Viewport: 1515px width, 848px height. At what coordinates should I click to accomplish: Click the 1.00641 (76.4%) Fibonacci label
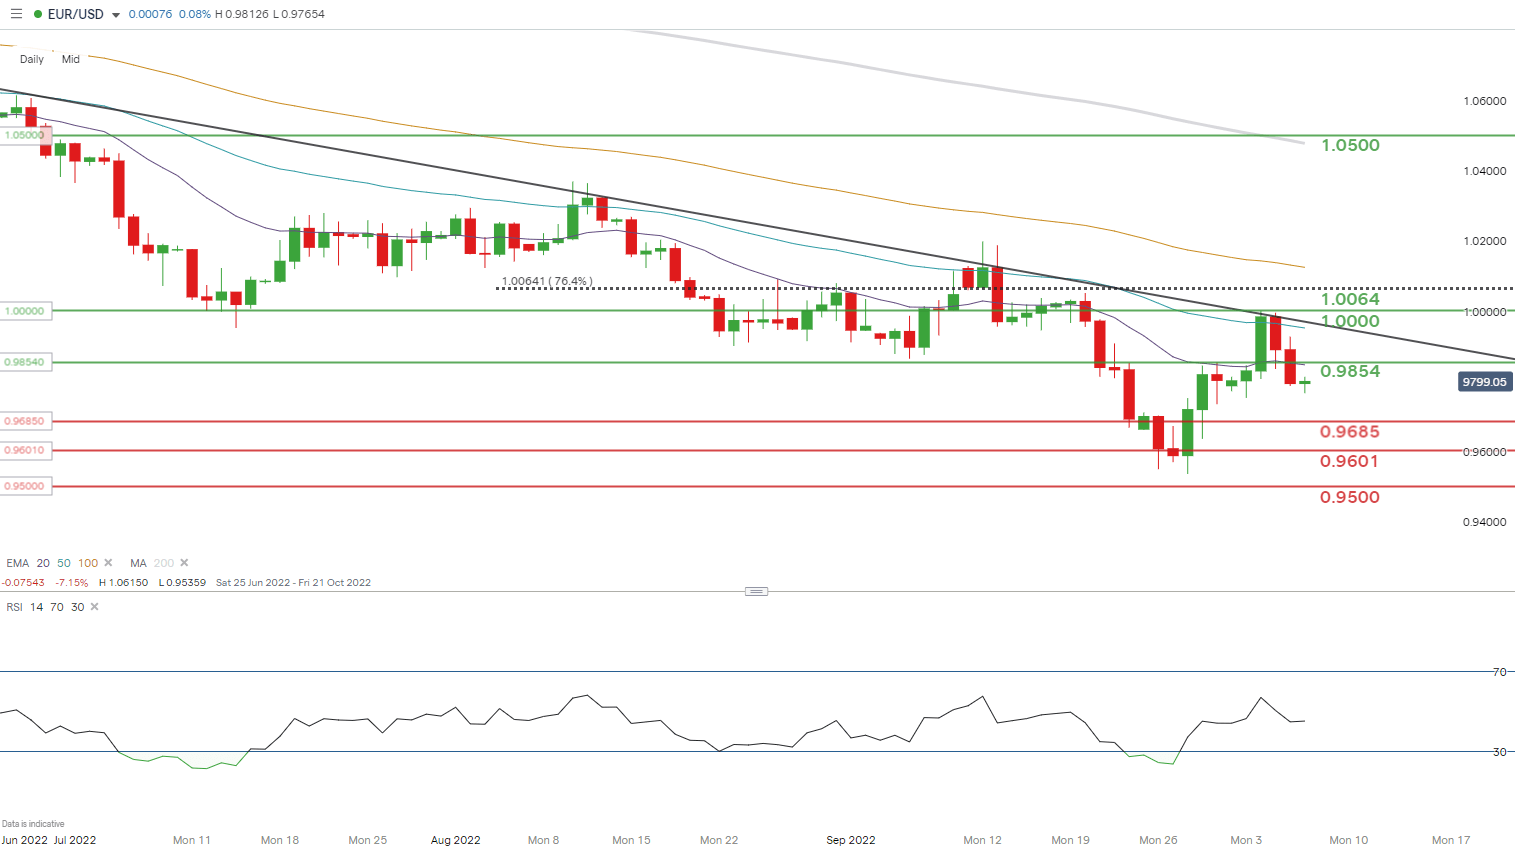point(547,281)
